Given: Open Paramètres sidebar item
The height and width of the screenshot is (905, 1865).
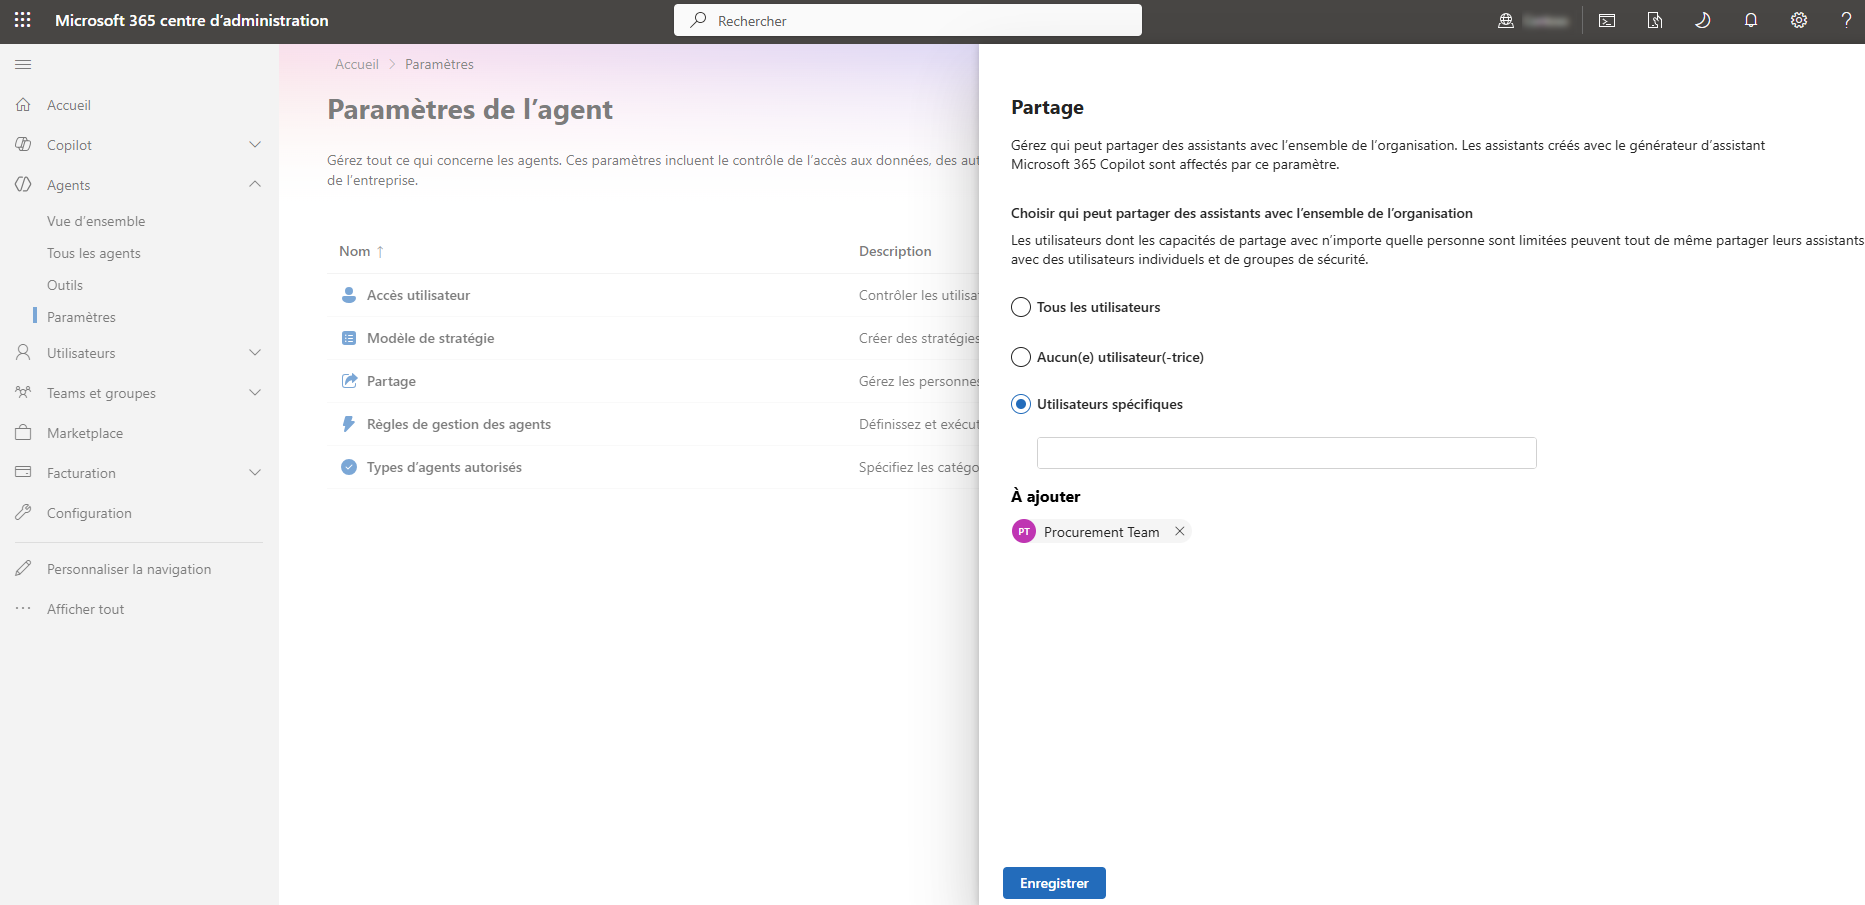Looking at the screenshot, I should tap(81, 317).
